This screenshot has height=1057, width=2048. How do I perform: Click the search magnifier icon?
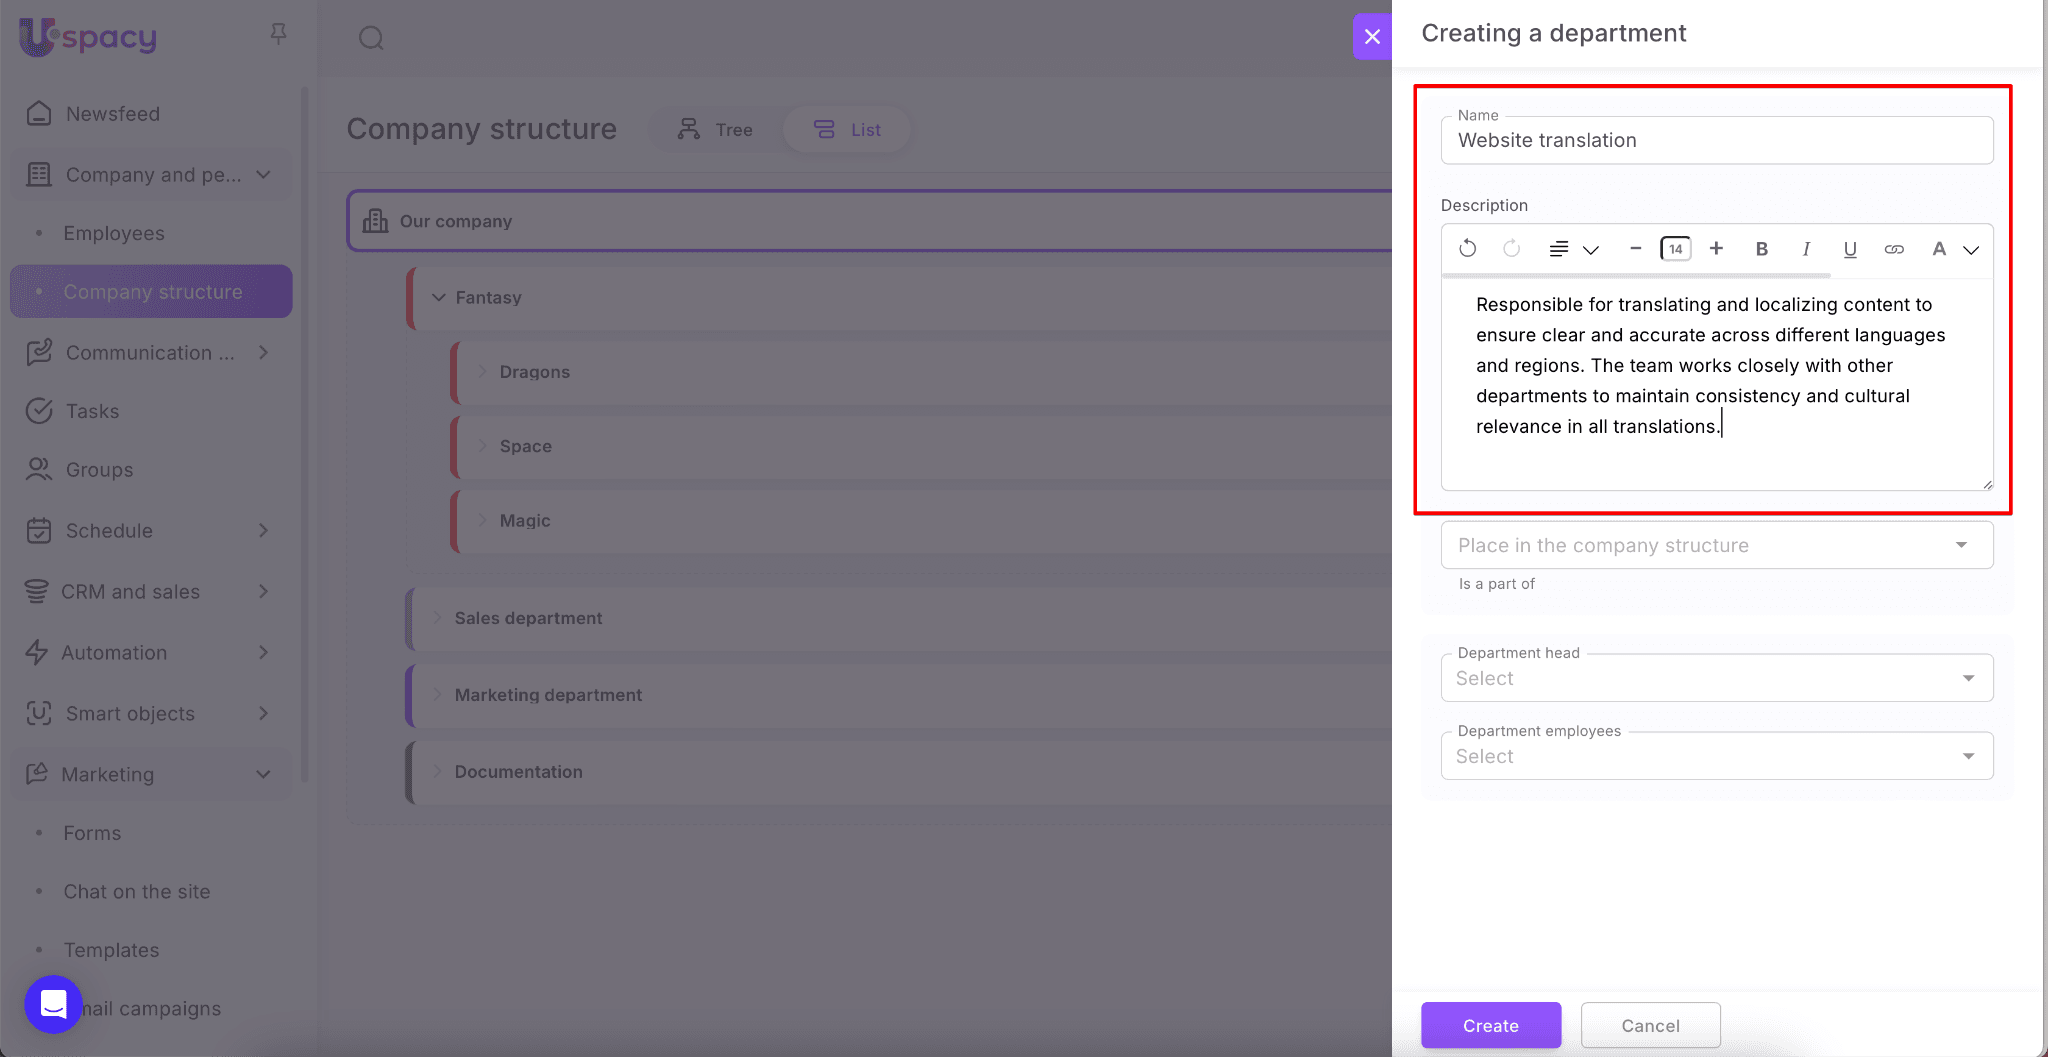371,38
